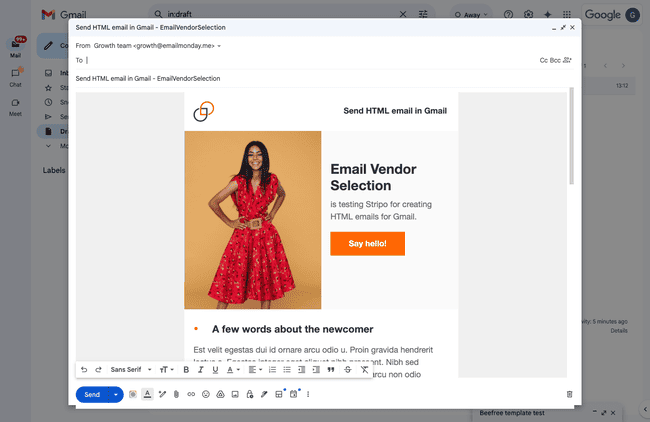The height and width of the screenshot is (422, 650).
Task: Switch to Mail in left rail
Action: [x=16, y=47]
